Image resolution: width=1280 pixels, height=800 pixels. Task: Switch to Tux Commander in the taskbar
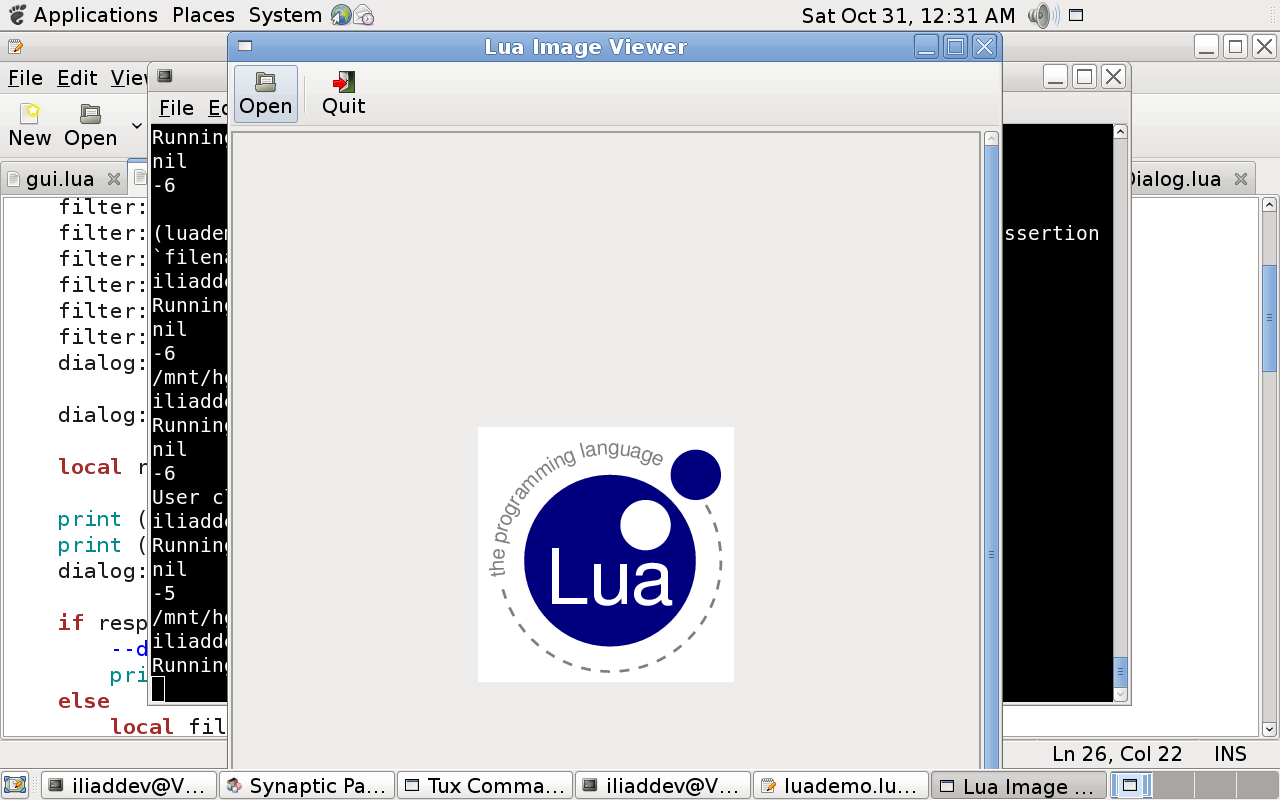coord(485,785)
